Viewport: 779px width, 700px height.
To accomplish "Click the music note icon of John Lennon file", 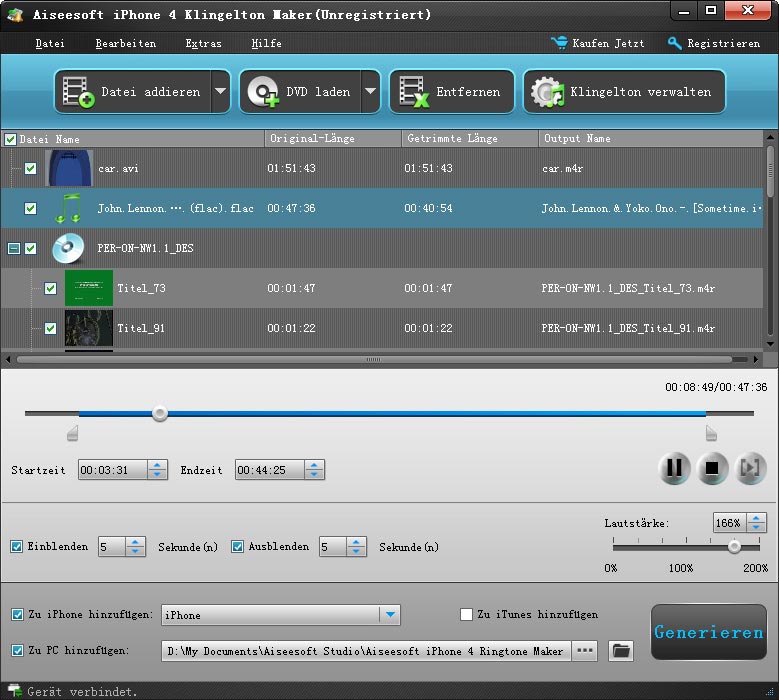I will pyautogui.click(x=69, y=208).
